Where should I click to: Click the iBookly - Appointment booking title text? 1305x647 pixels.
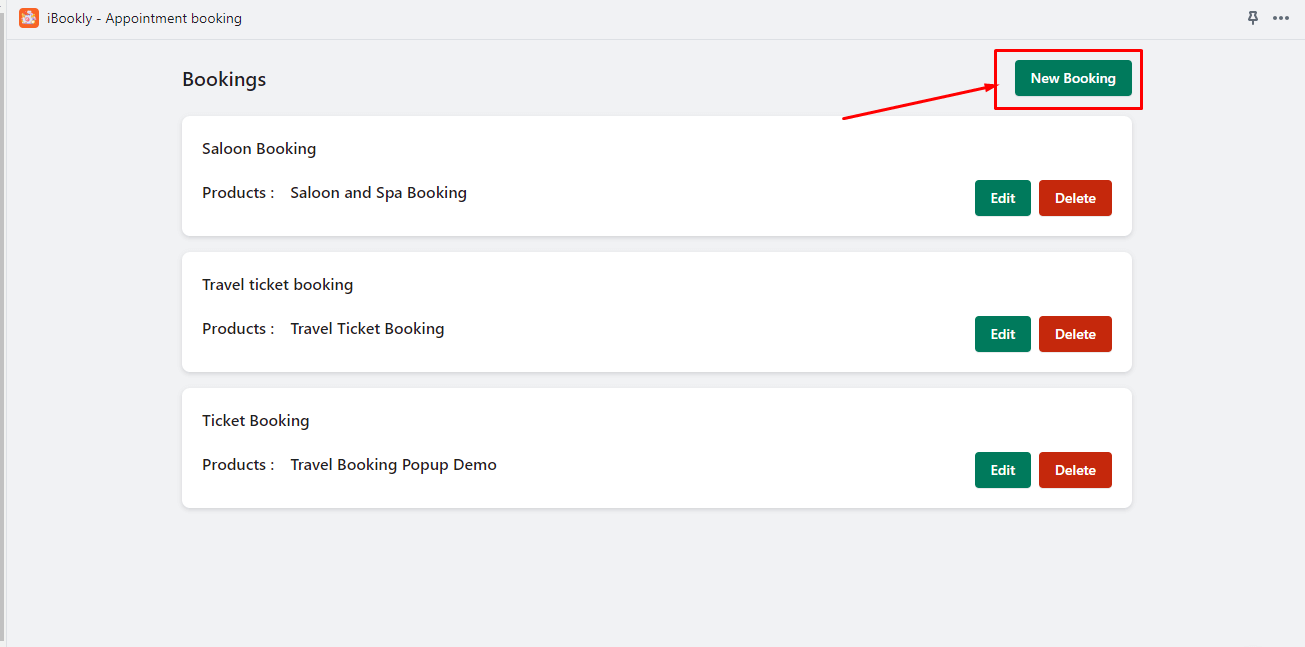tap(144, 18)
